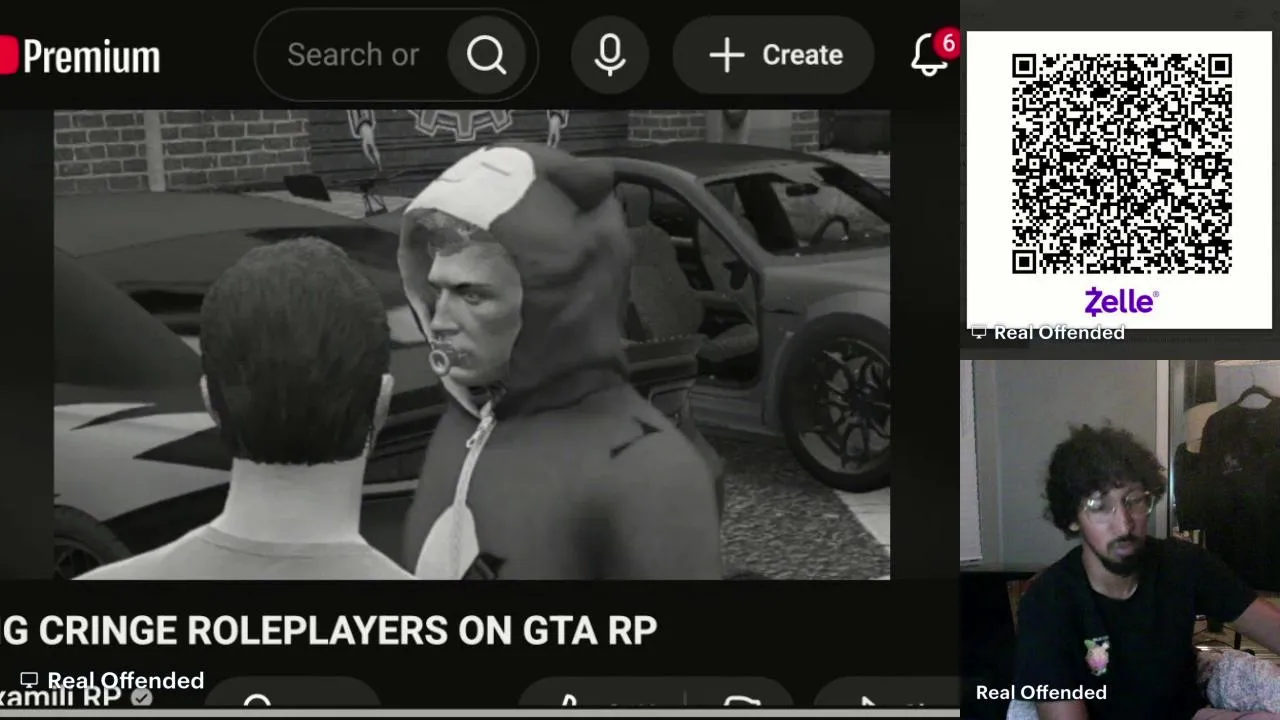Open the Create menu button

pyautogui.click(x=774, y=55)
